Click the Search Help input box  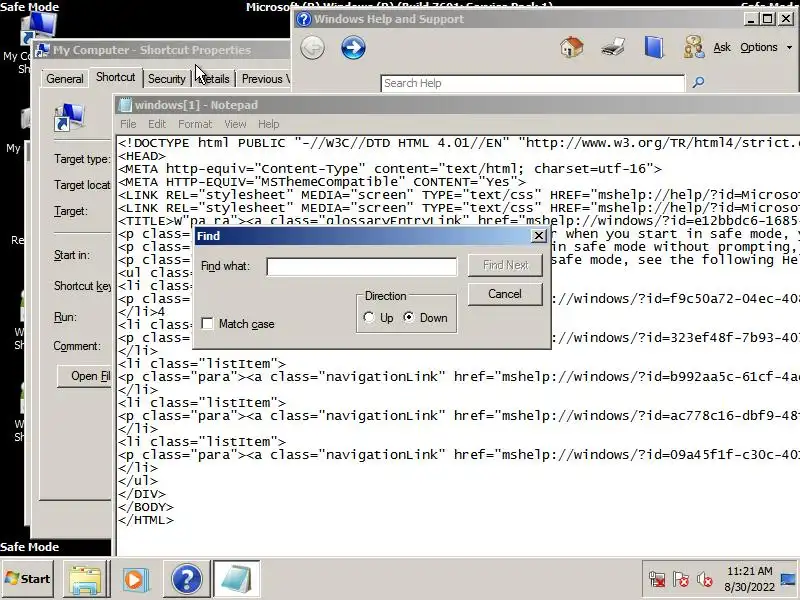(x=533, y=83)
